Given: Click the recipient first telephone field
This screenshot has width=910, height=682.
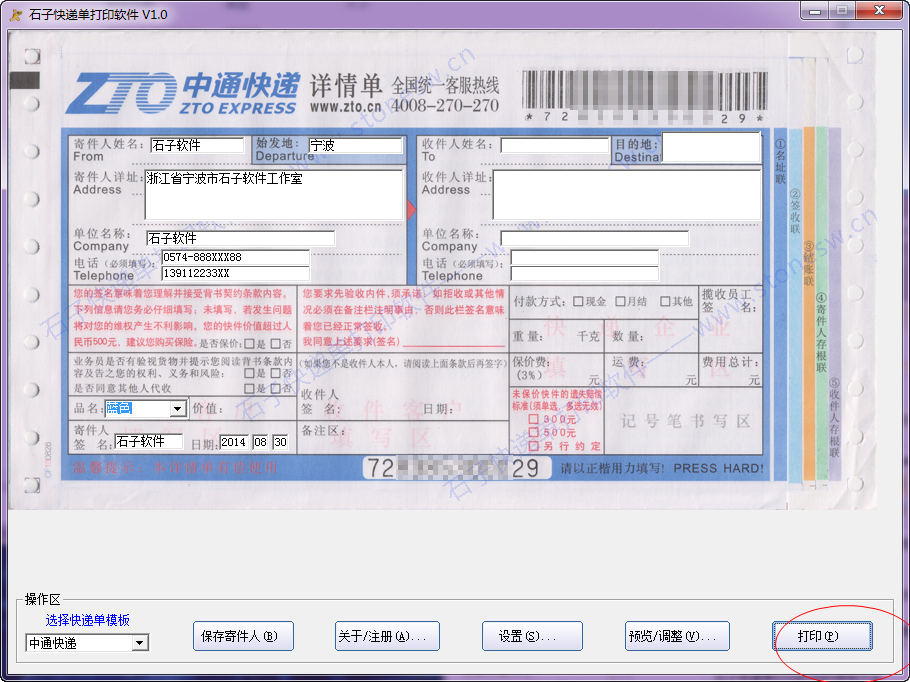Looking at the screenshot, I should (x=584, y=257).
